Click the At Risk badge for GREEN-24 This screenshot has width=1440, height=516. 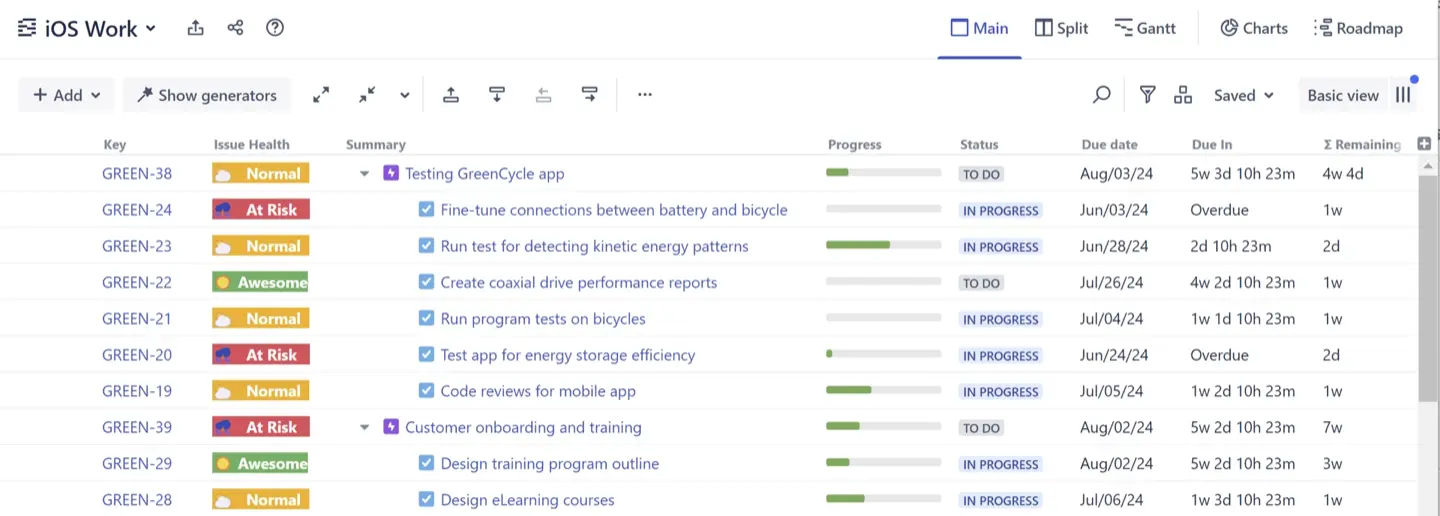261,210
